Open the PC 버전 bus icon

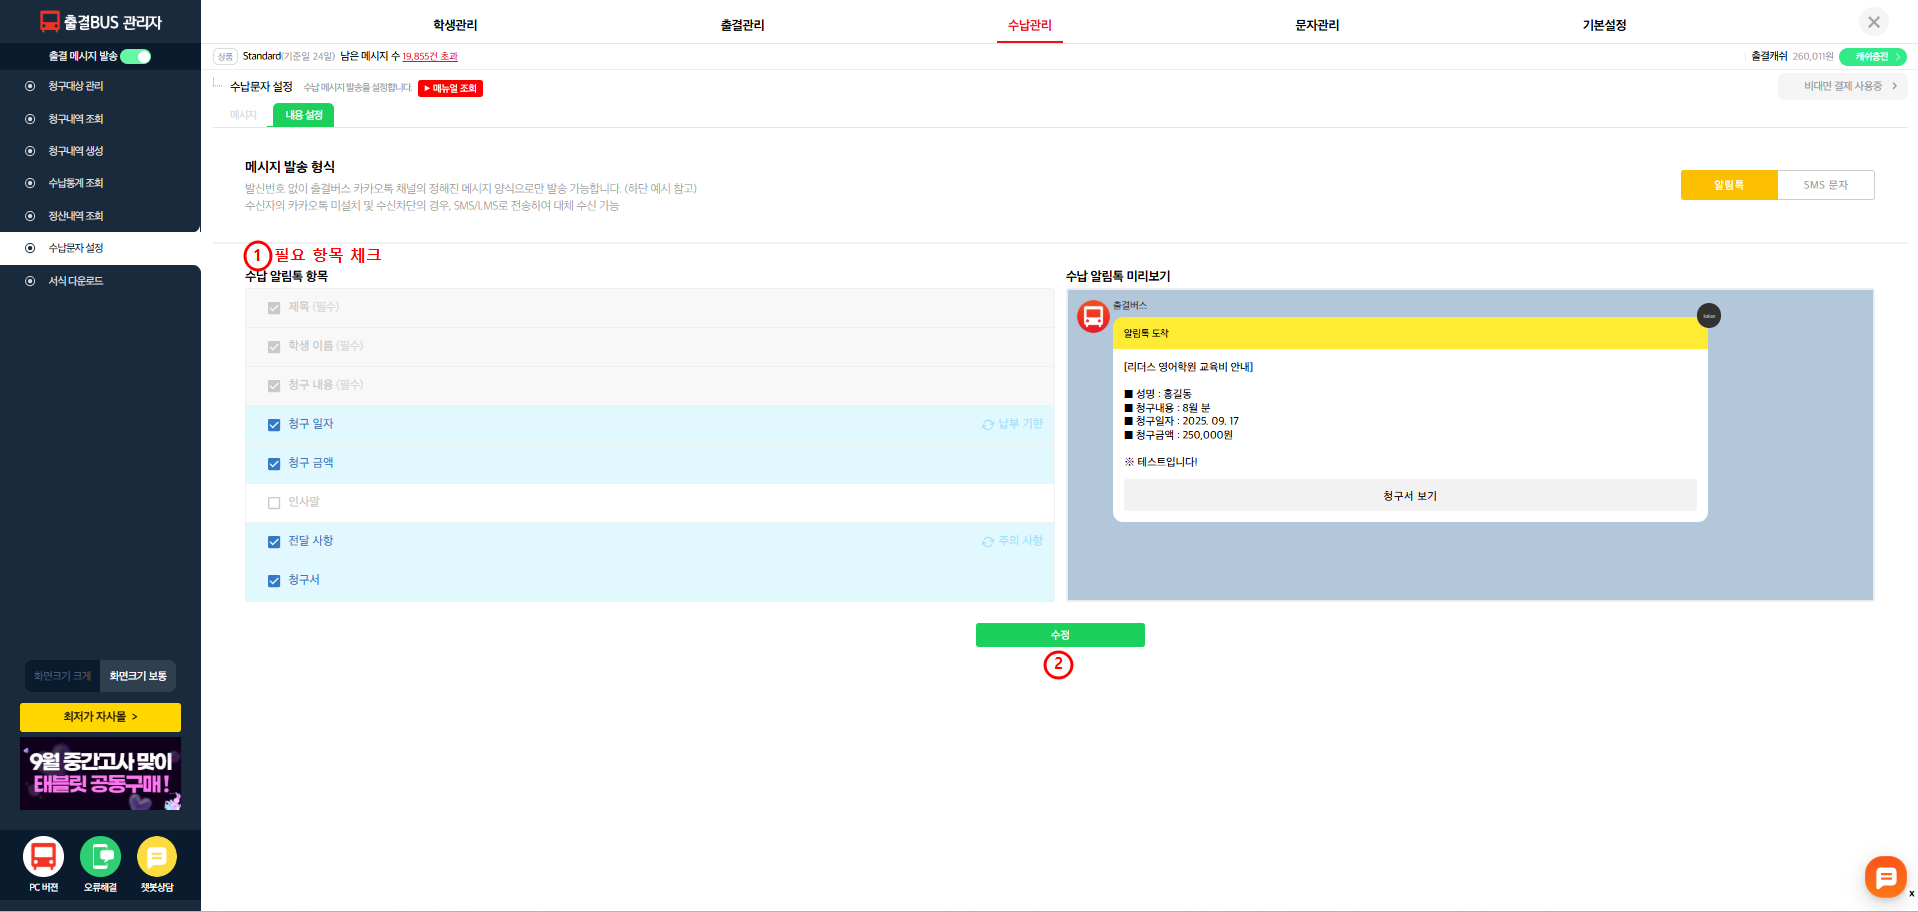coord(43,857)
